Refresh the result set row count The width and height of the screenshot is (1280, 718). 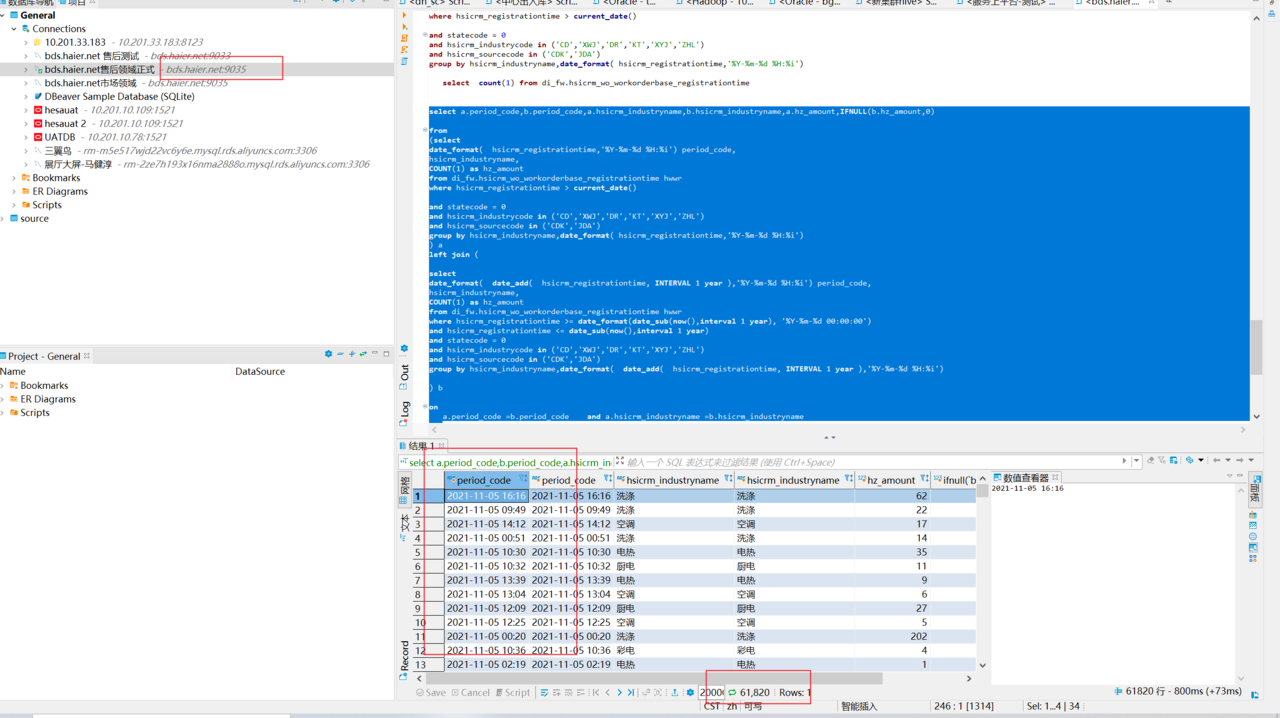coord(732,692)
